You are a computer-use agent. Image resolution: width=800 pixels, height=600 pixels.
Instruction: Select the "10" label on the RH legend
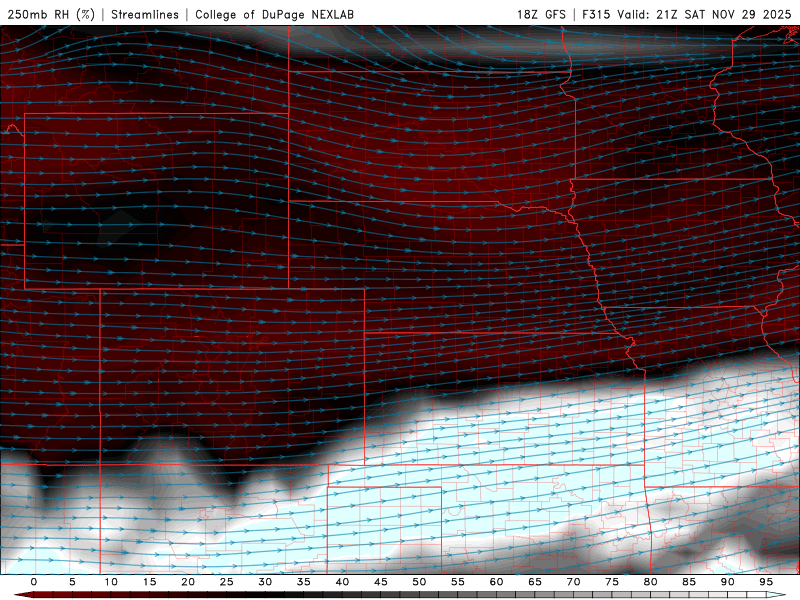click(111, 582)
